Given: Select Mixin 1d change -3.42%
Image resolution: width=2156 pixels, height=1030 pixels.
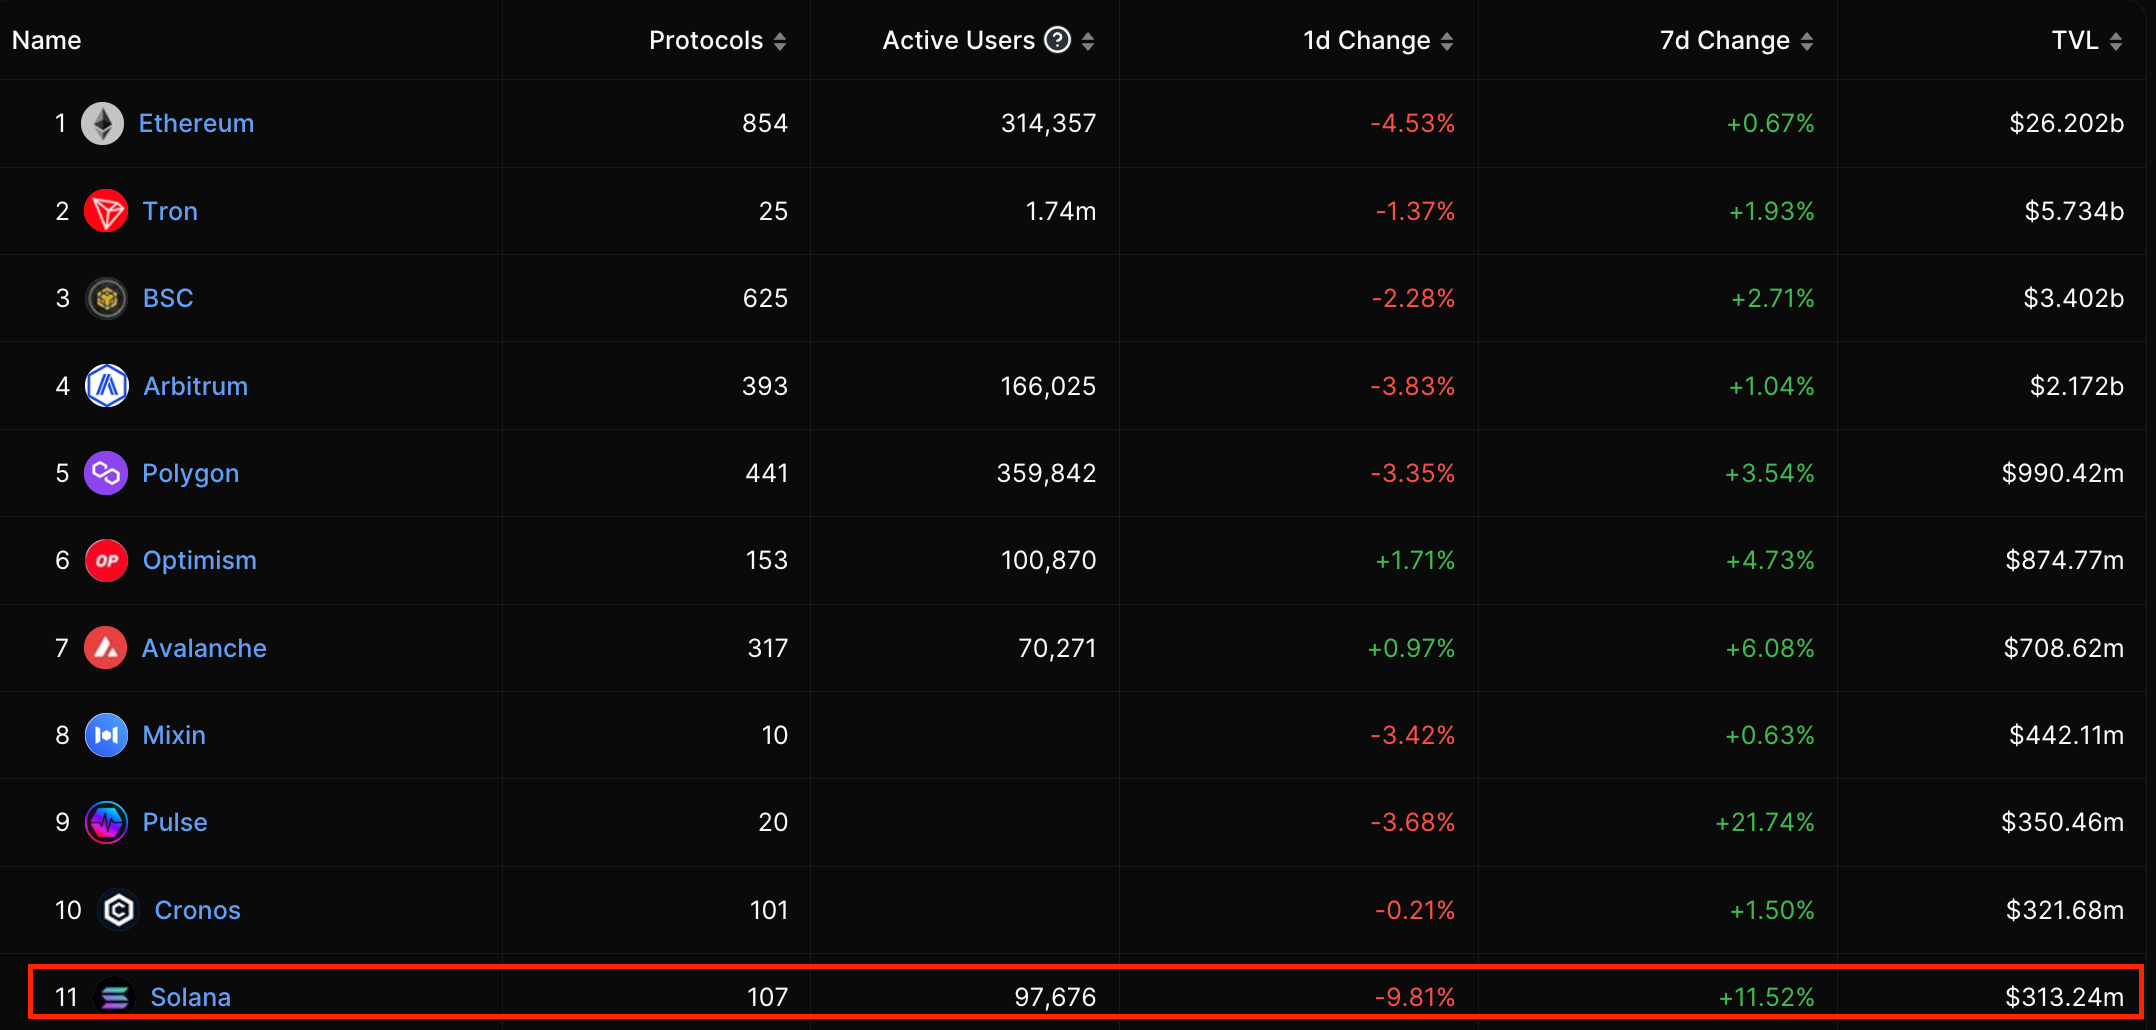Looking at the screenshot, I should [x=1412, y=735].
